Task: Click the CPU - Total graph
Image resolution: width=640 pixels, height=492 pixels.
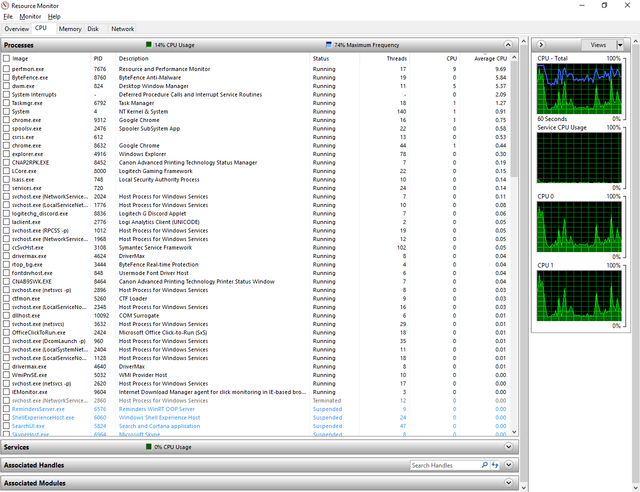Action: [x=579, y=89]
